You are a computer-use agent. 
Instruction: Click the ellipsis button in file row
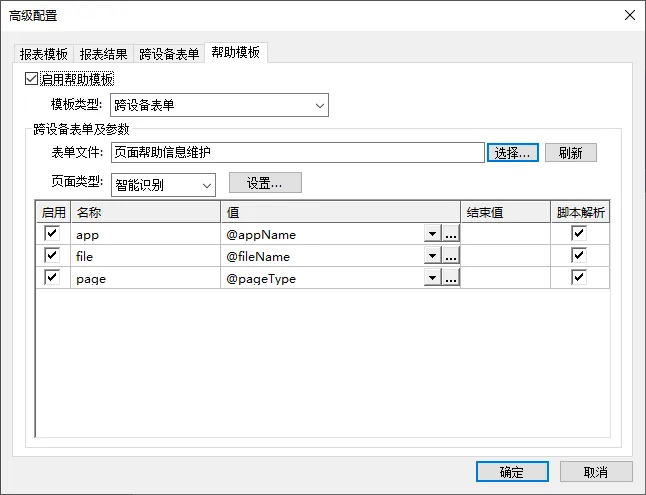pos(451,255)
